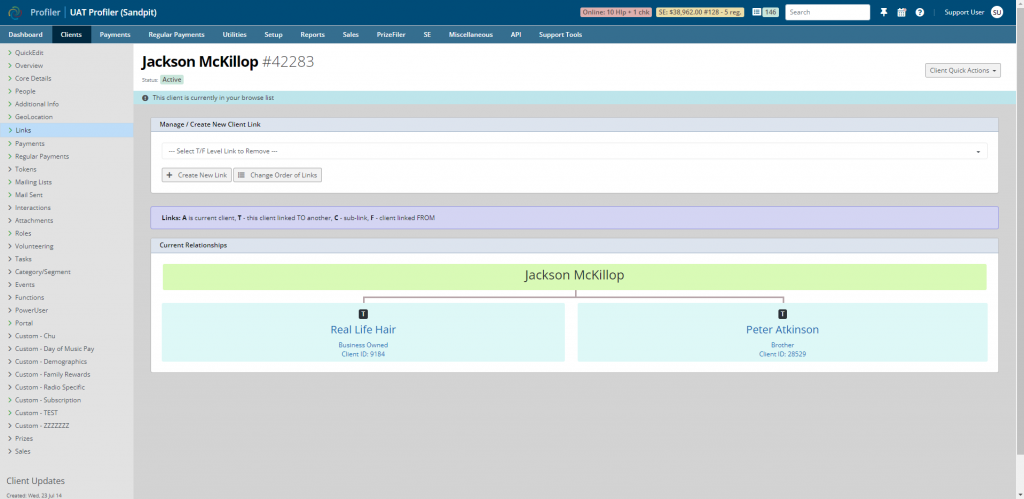Open the Clients menu
The image size is (1024, 499).
point(71,35)
